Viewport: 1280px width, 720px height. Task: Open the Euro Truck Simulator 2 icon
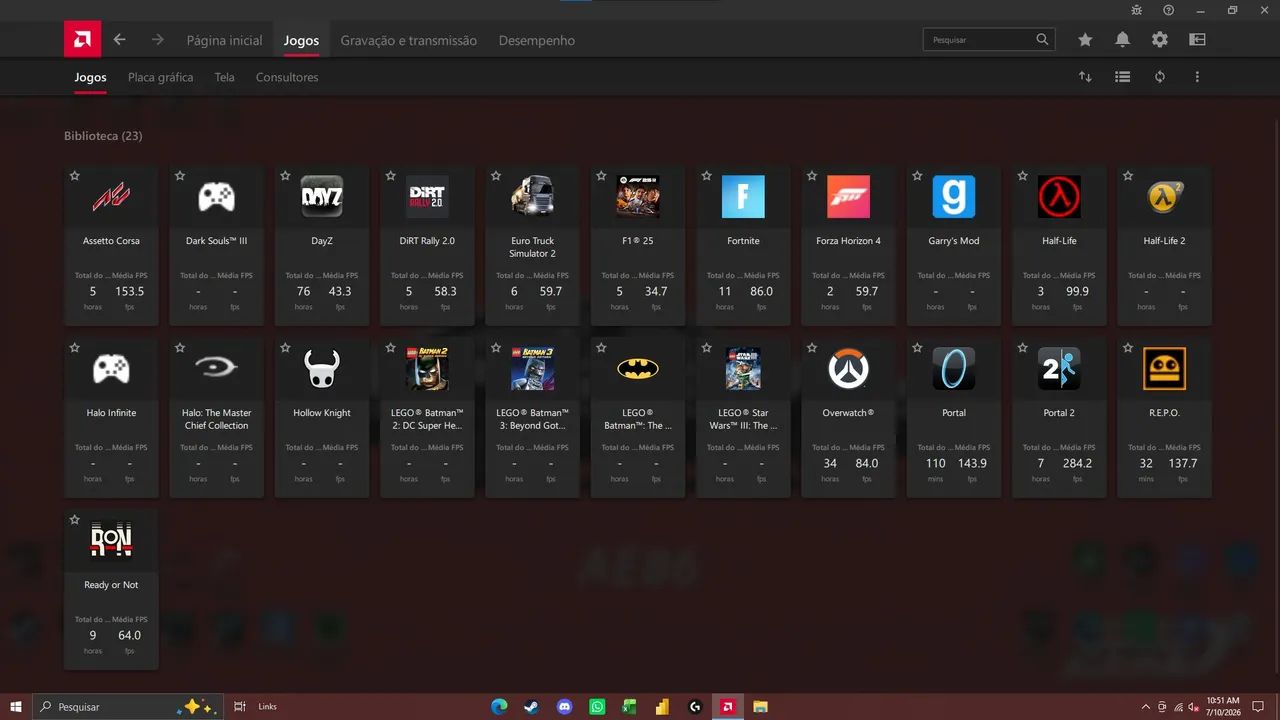coord(532,197)
